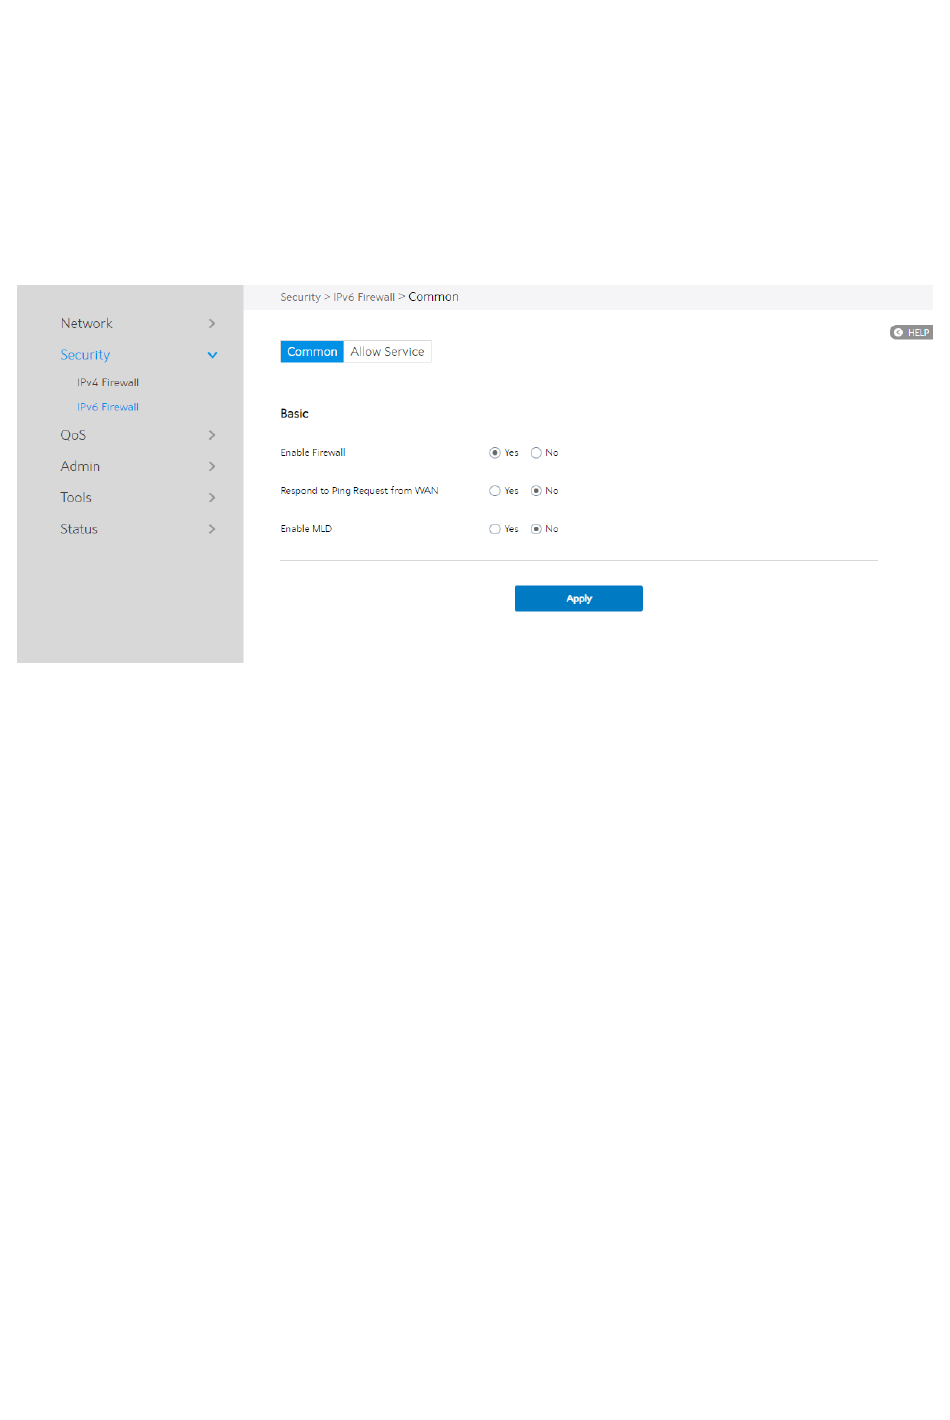Click Common in the breadcrumb
The image size is (950, 1420).
(x=433, y=297)
